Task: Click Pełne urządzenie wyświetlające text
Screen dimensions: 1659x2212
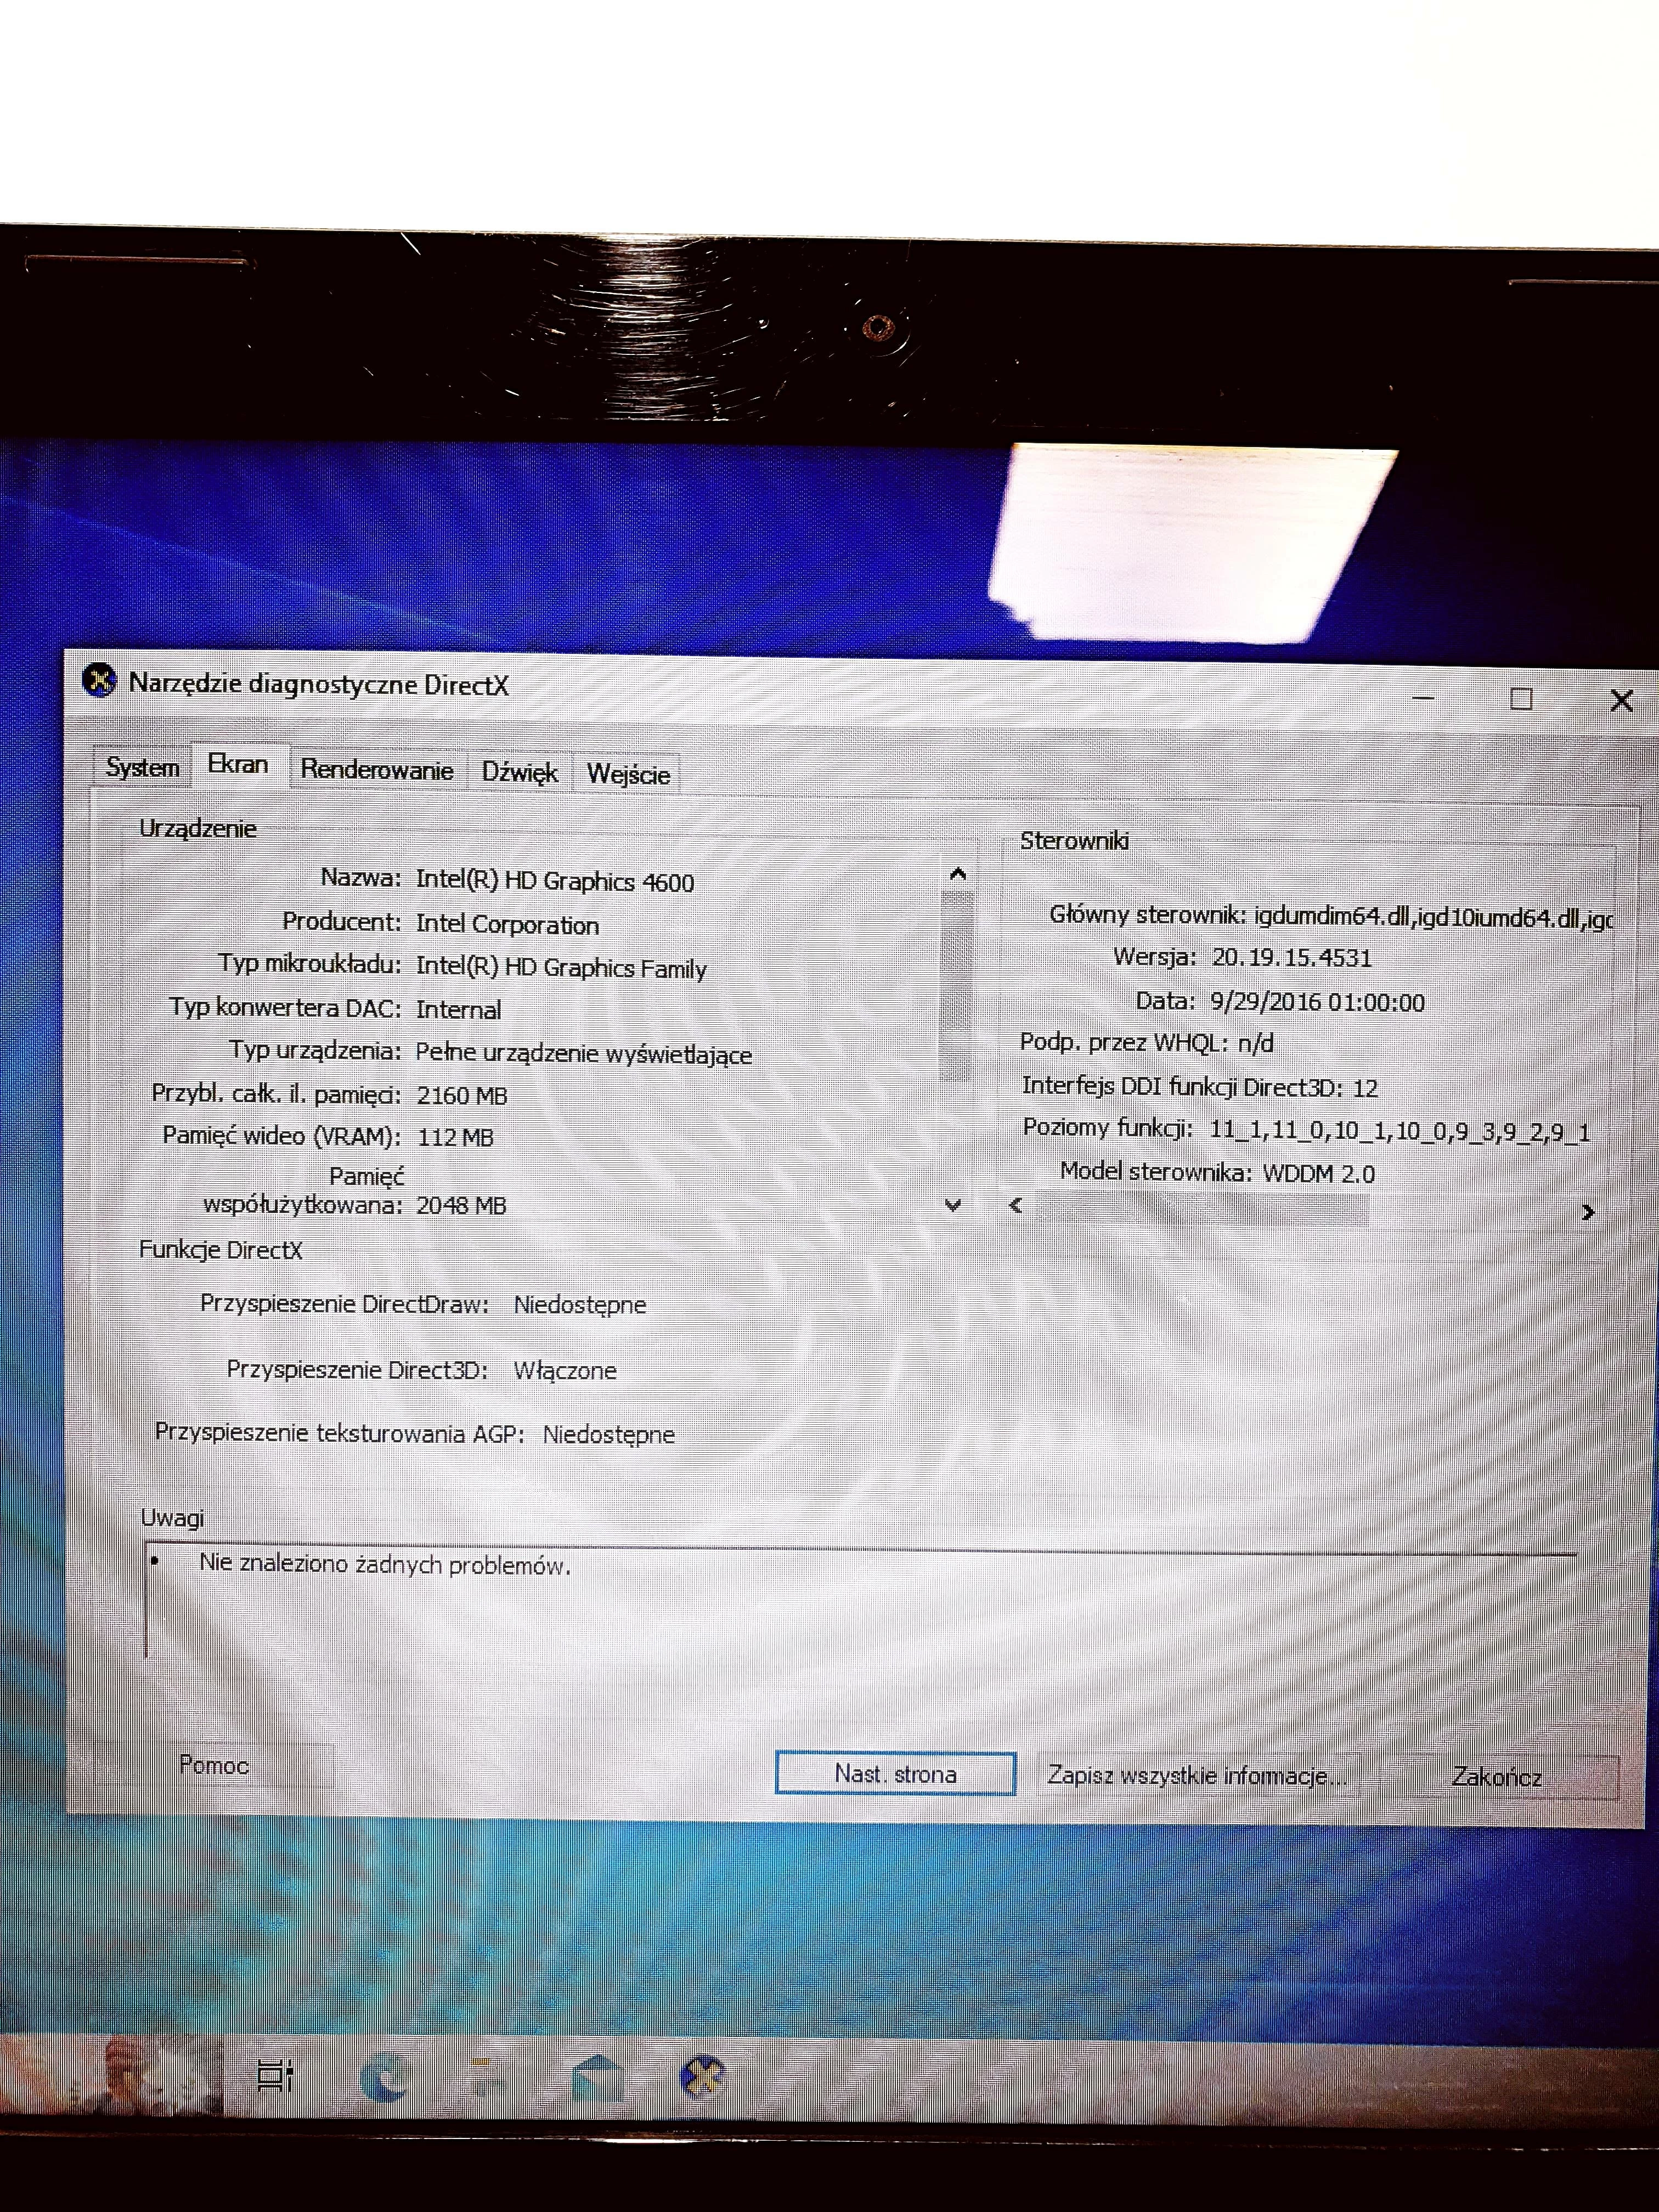Action: pos(584,1054)
